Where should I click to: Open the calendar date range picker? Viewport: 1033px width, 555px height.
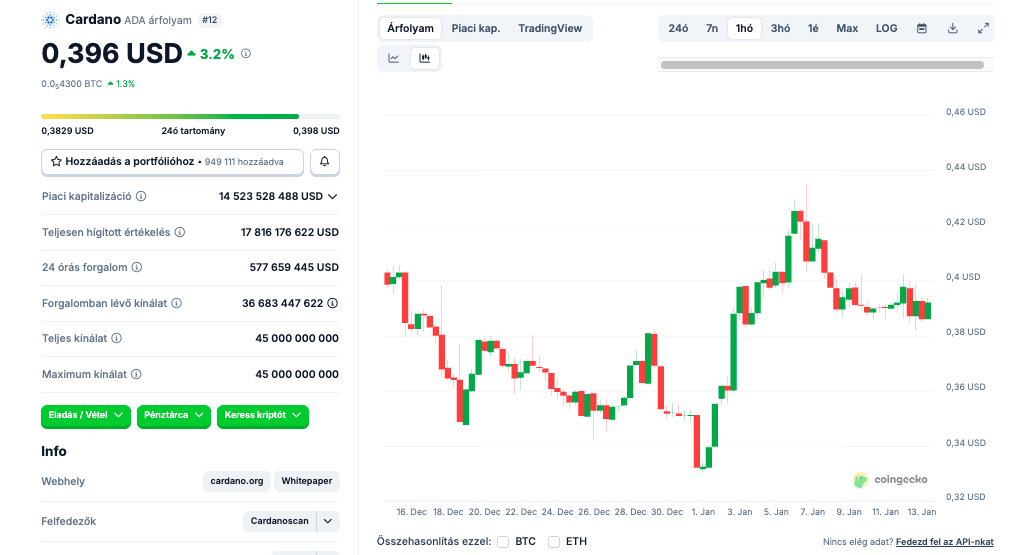tap(922, 28)
